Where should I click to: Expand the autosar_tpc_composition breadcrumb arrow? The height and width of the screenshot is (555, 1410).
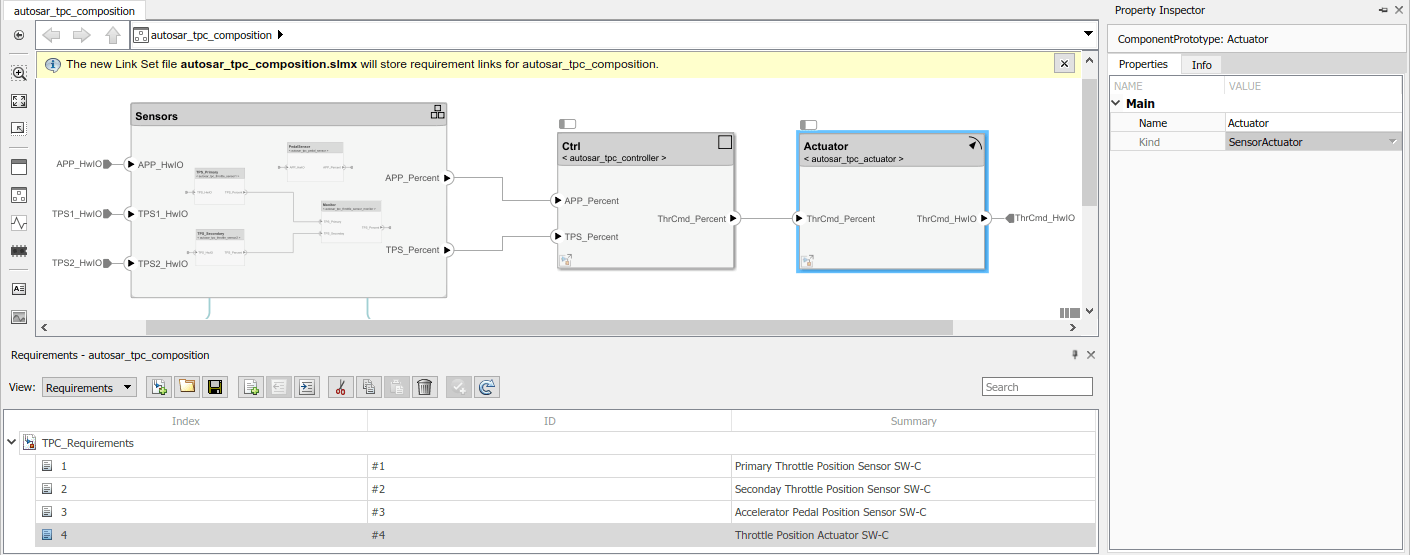(x=280, y=35)
